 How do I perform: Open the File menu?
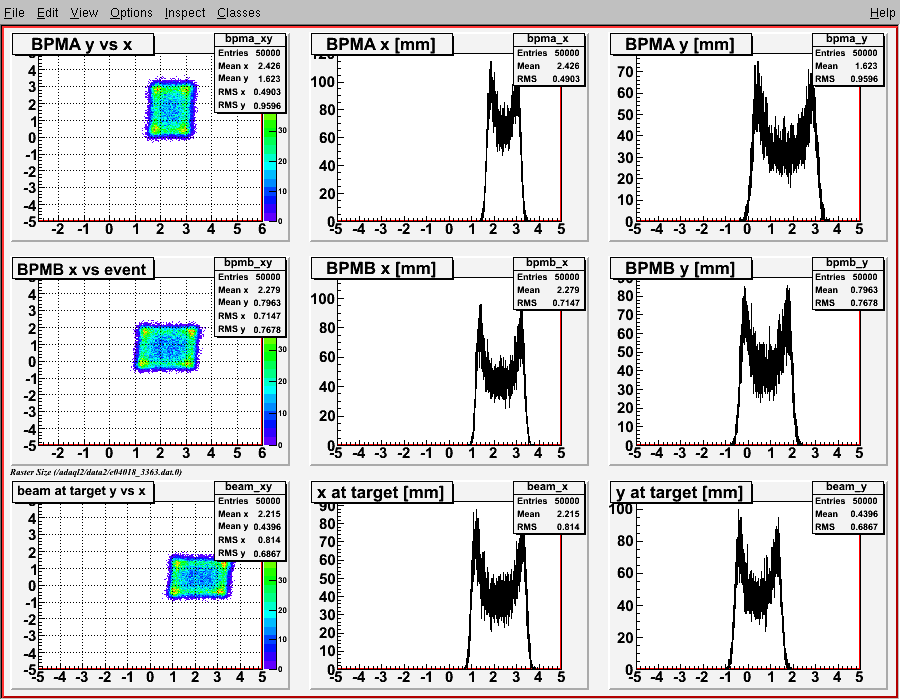pyautogui.click(x=14, y=13)
